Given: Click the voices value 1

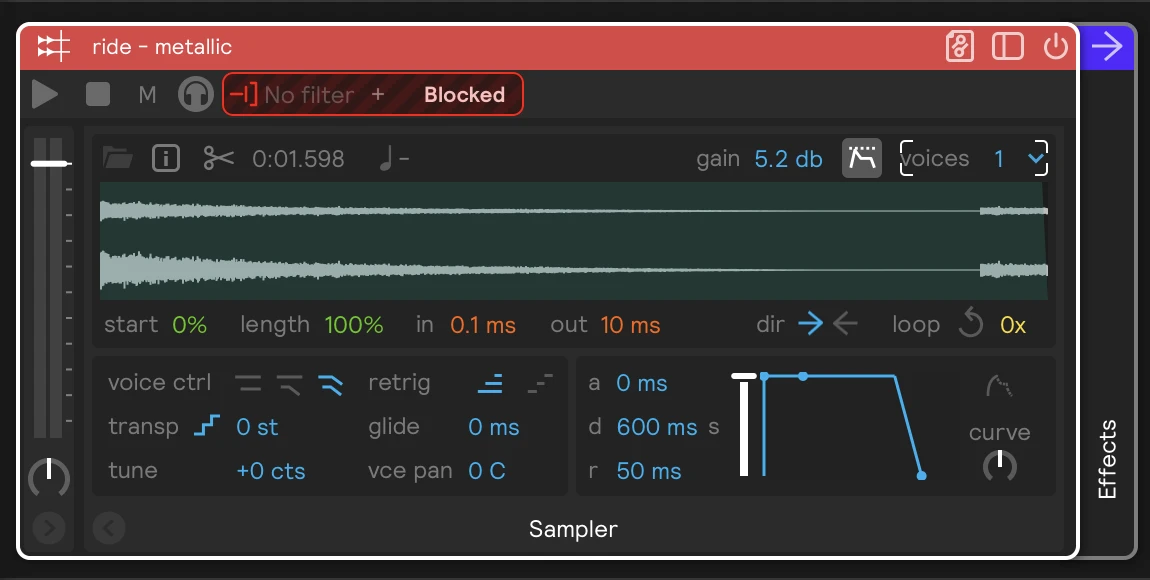Looking at the screenshot, I should tap(999, 159).
